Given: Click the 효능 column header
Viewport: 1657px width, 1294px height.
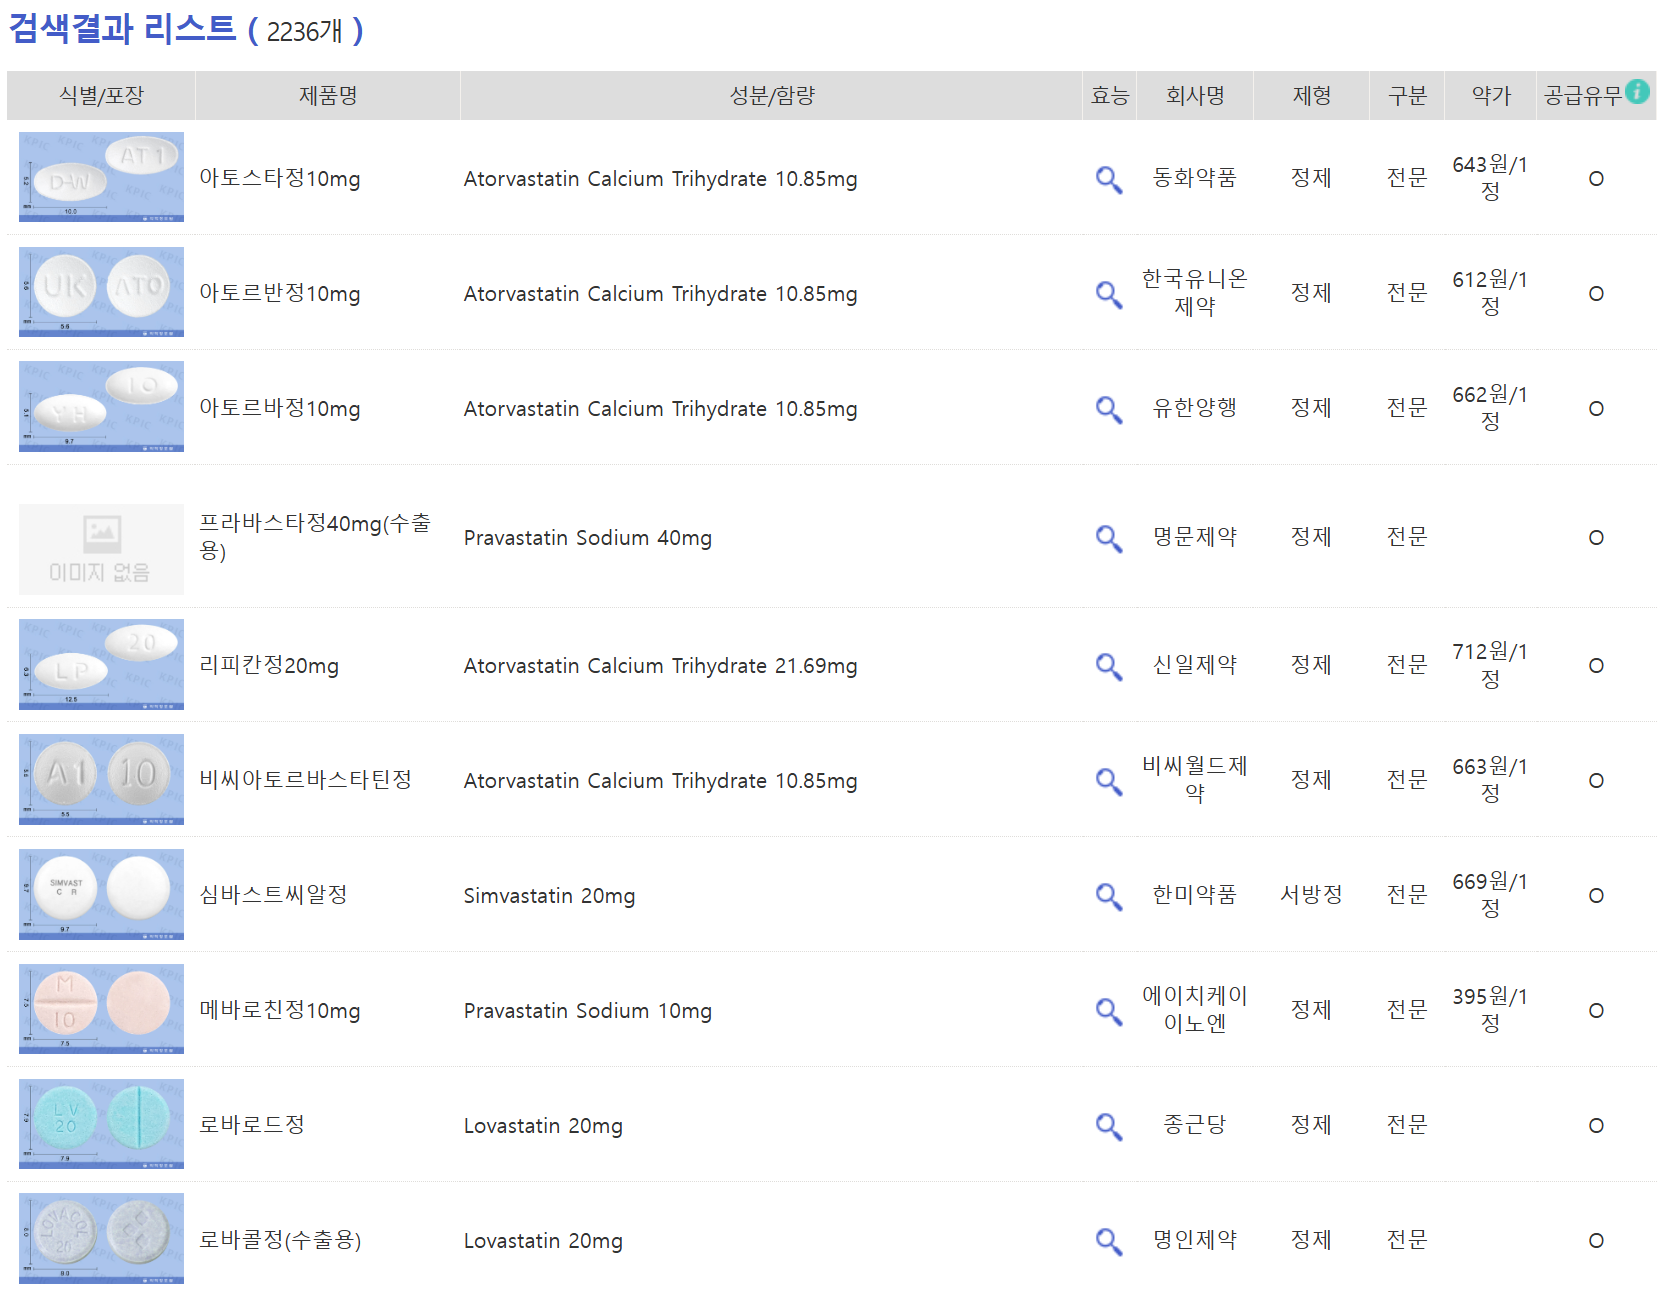Looking at the screenshot, I should (1109, 96).
